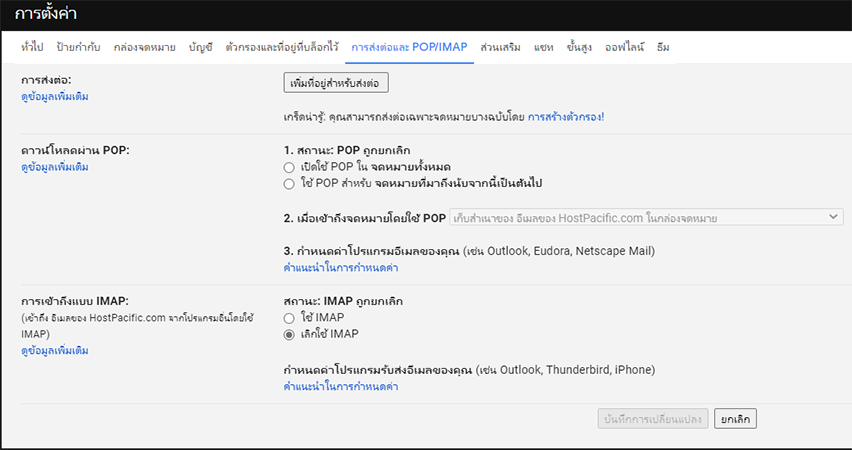The image size is (852, 450).
Task: Go to the บัญชี tab
Action: click(x=201, y=47)
